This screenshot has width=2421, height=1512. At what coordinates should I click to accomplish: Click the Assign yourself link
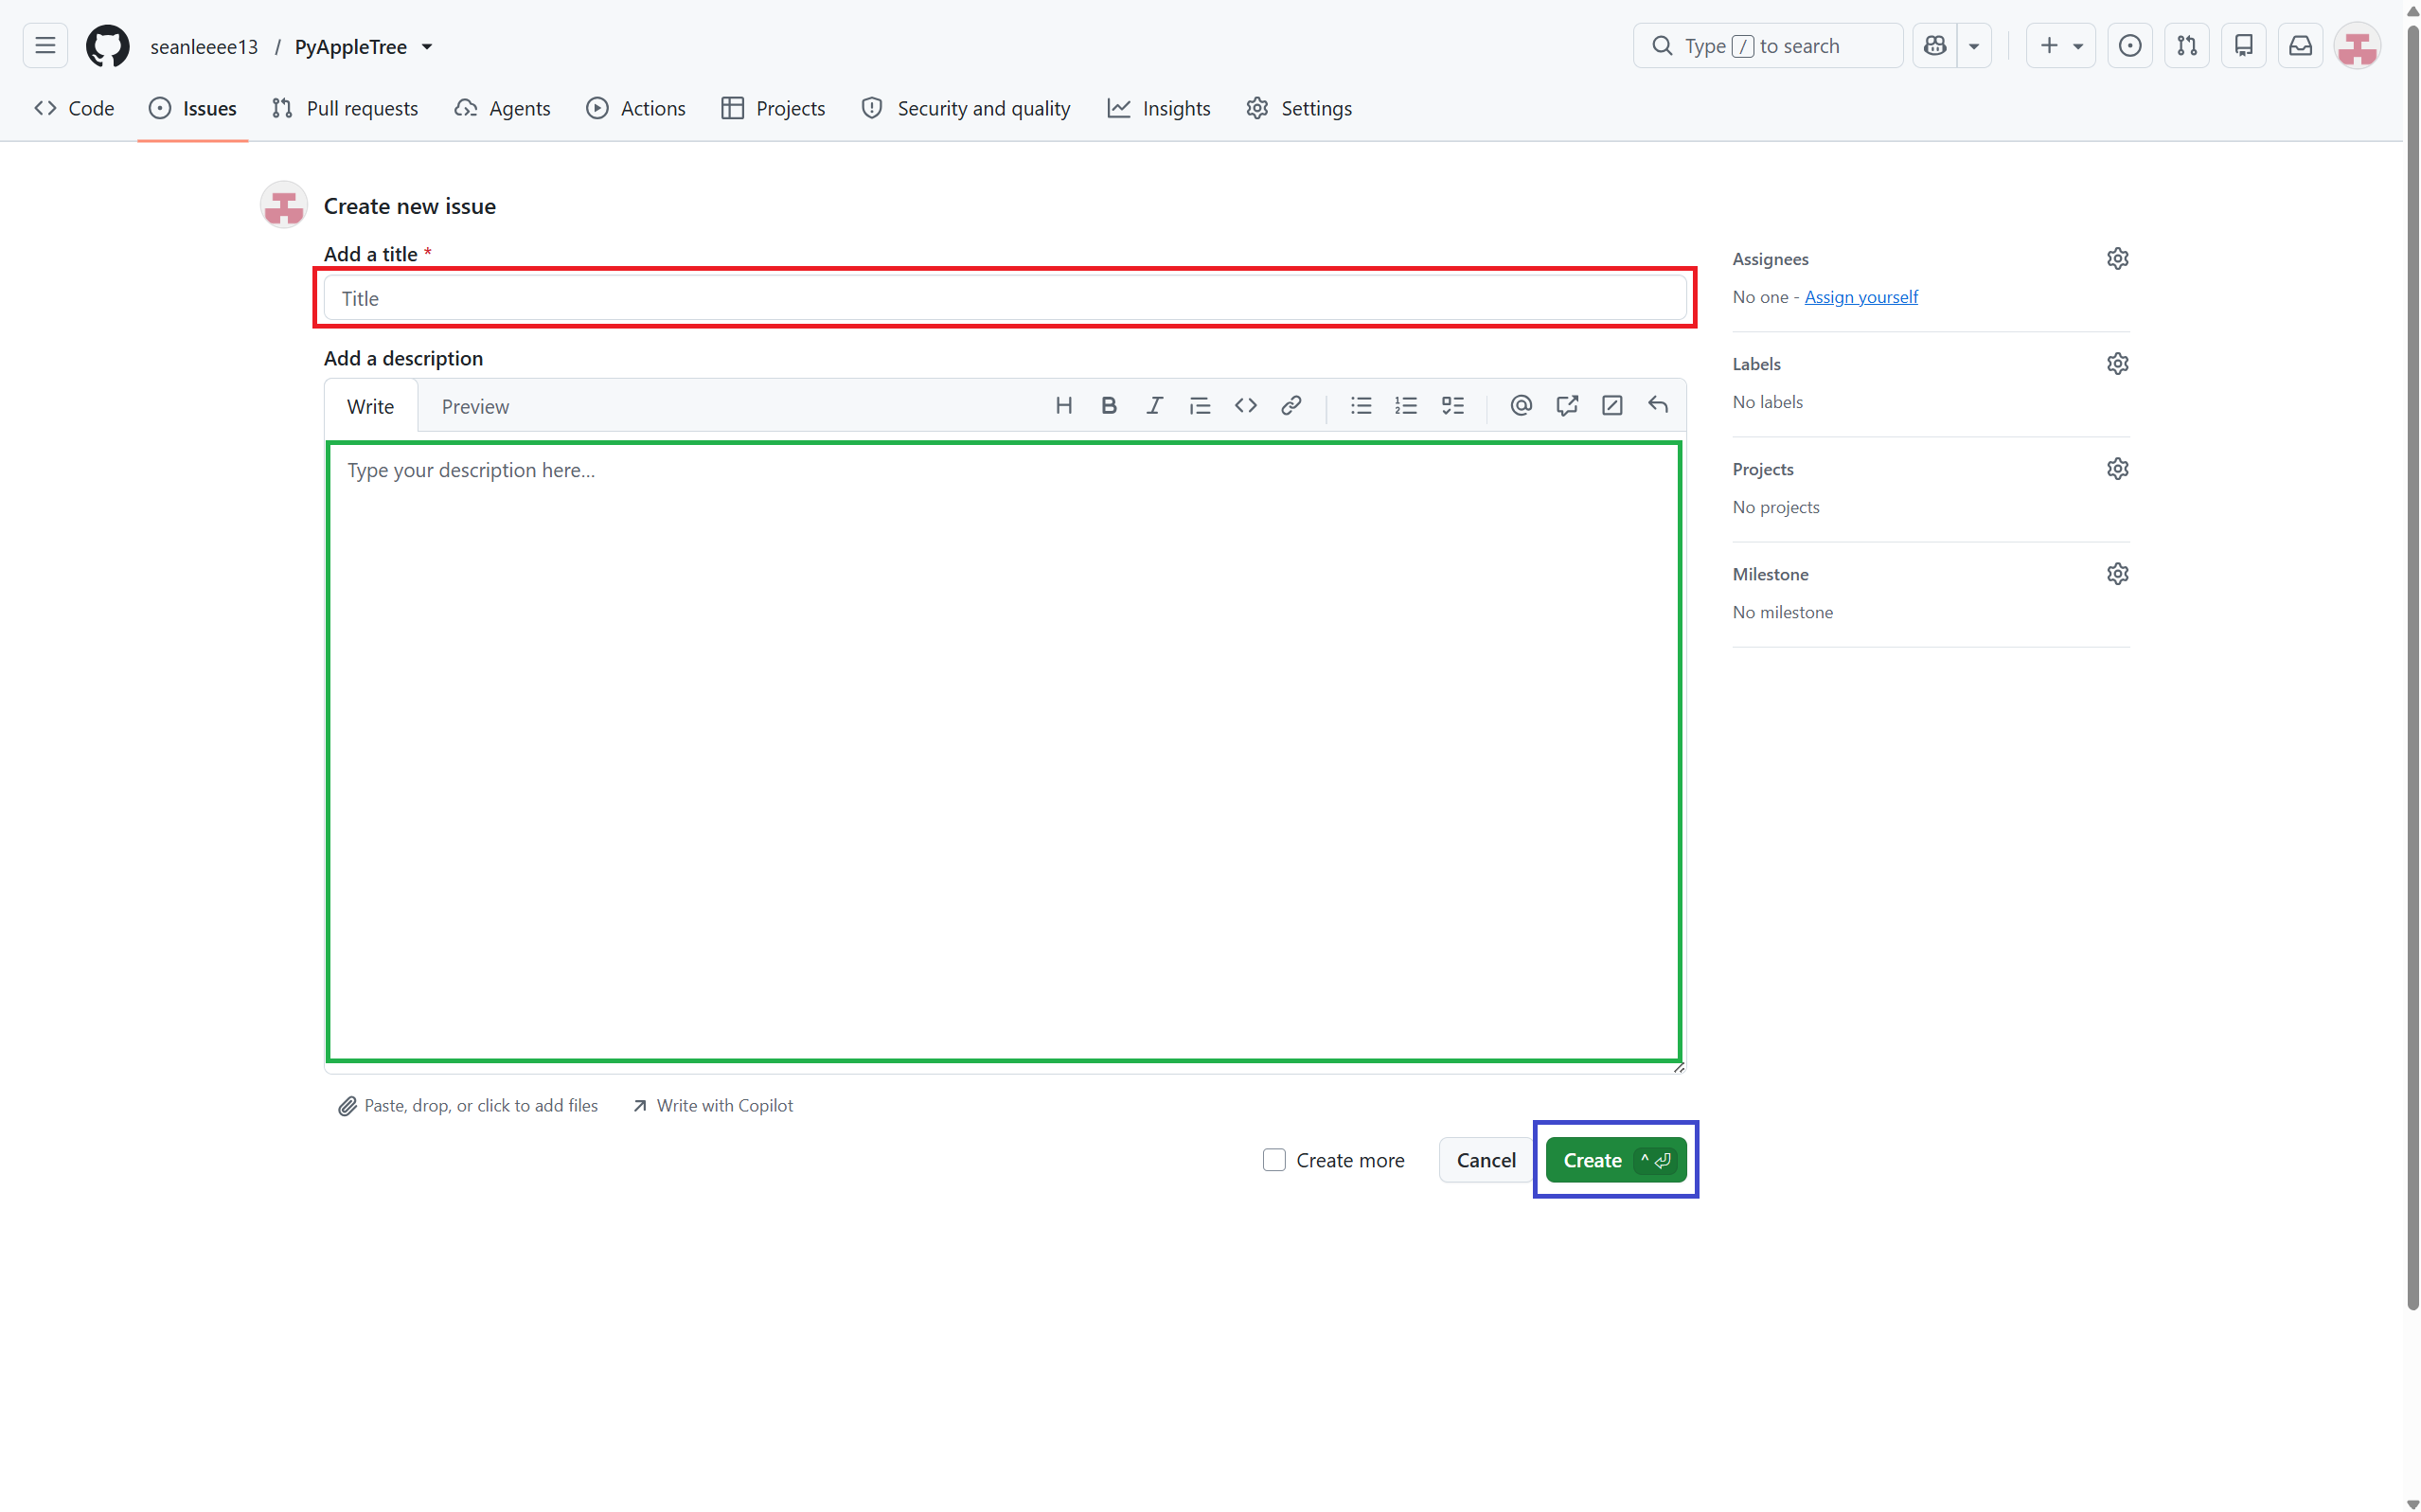coord(1860,297)
